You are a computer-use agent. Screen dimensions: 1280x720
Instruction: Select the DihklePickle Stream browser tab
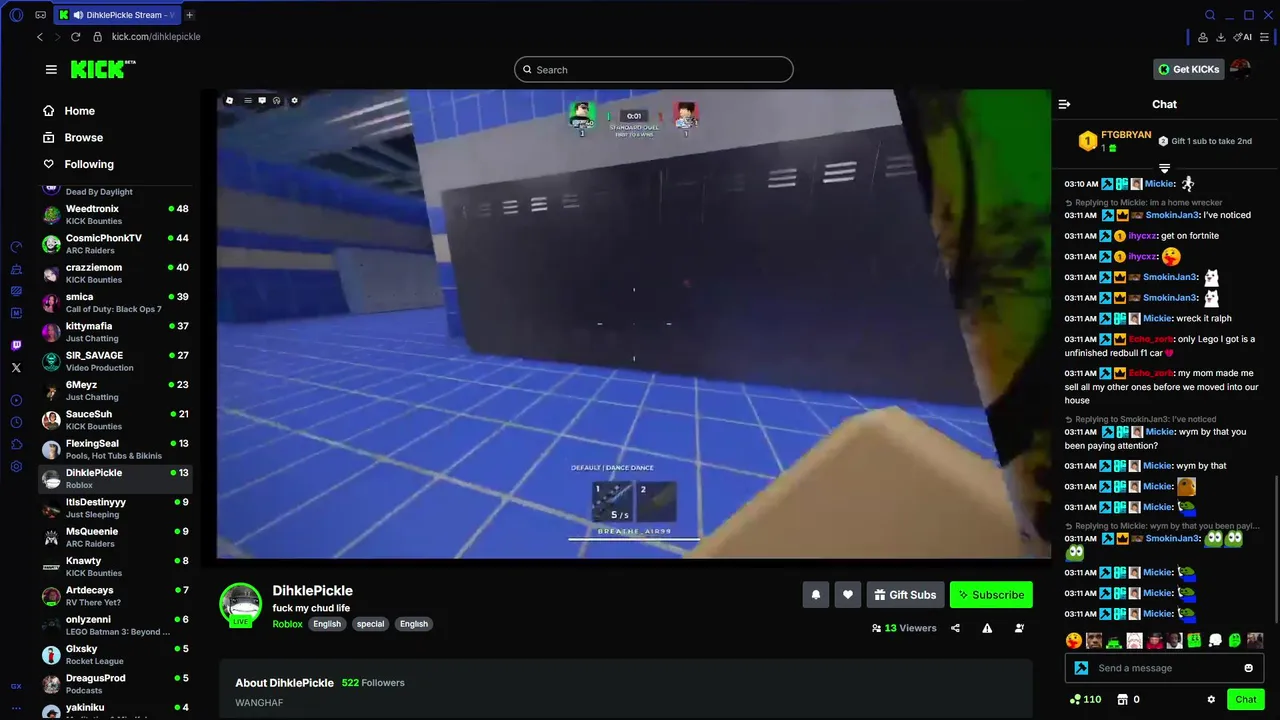tap(116, 15)
